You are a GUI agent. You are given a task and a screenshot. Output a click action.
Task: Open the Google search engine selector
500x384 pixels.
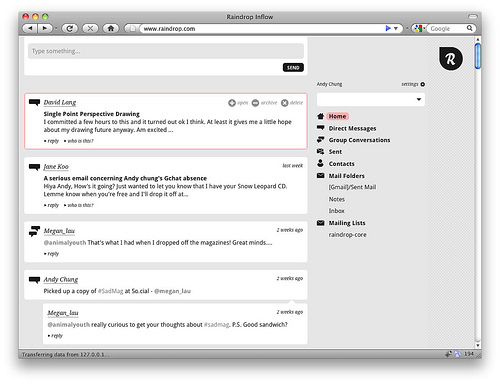[x=419, y=29]
